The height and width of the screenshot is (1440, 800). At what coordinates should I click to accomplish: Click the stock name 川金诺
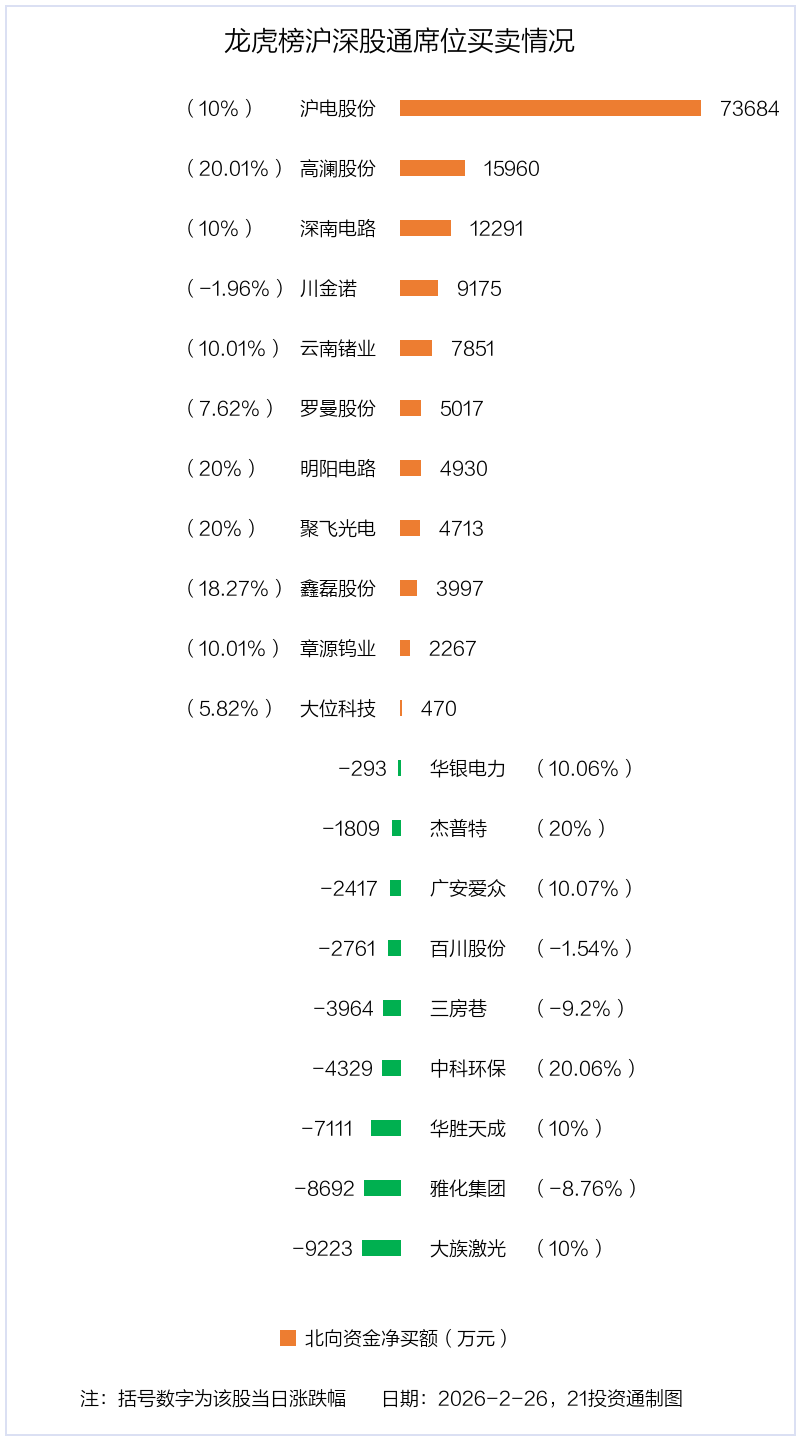pyautogui.click(x=328, y=288)
